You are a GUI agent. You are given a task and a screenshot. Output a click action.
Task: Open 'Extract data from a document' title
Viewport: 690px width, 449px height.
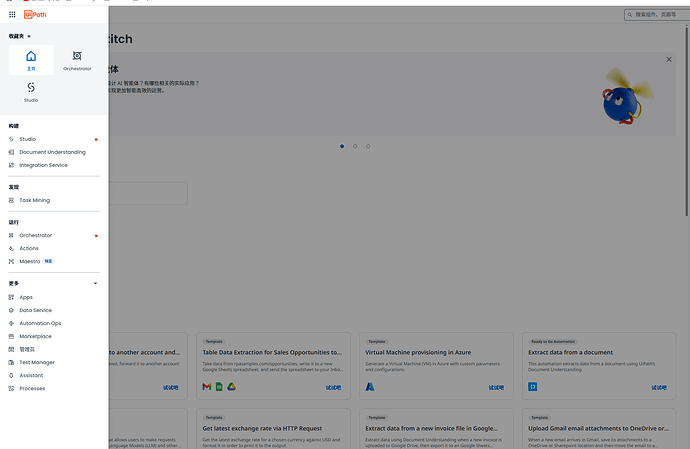point(570,353)
